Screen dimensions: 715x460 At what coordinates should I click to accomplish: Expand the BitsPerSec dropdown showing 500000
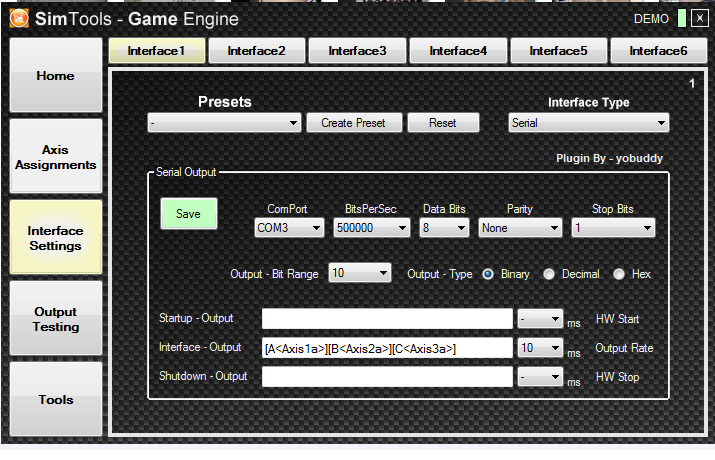[372, 227]
